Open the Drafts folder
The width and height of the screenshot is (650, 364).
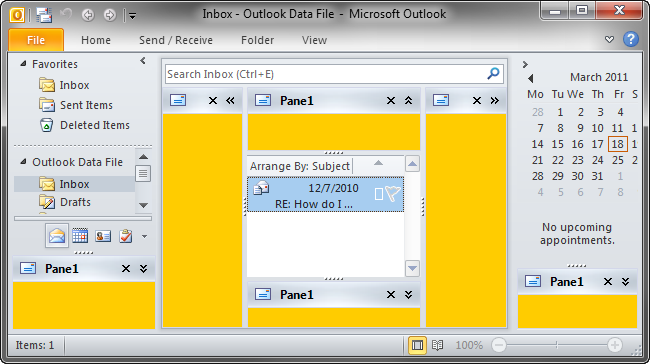(65, 202)
